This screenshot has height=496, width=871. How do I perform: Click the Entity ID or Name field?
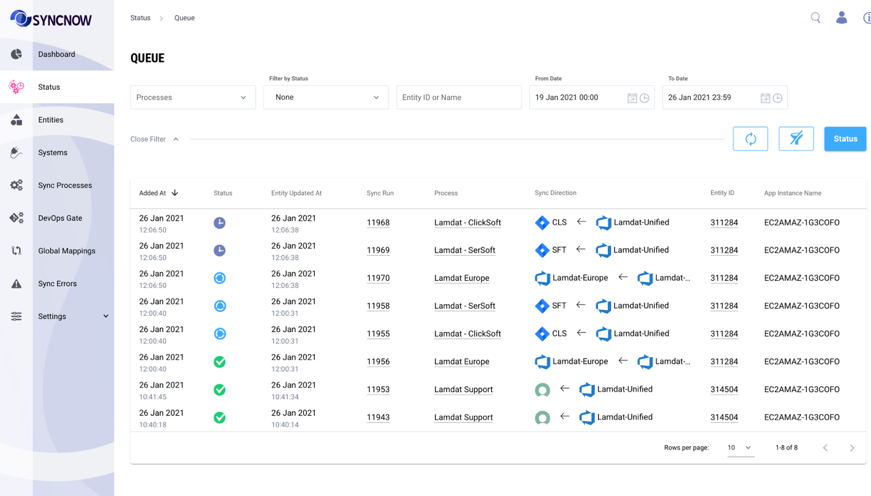point(458,98)
